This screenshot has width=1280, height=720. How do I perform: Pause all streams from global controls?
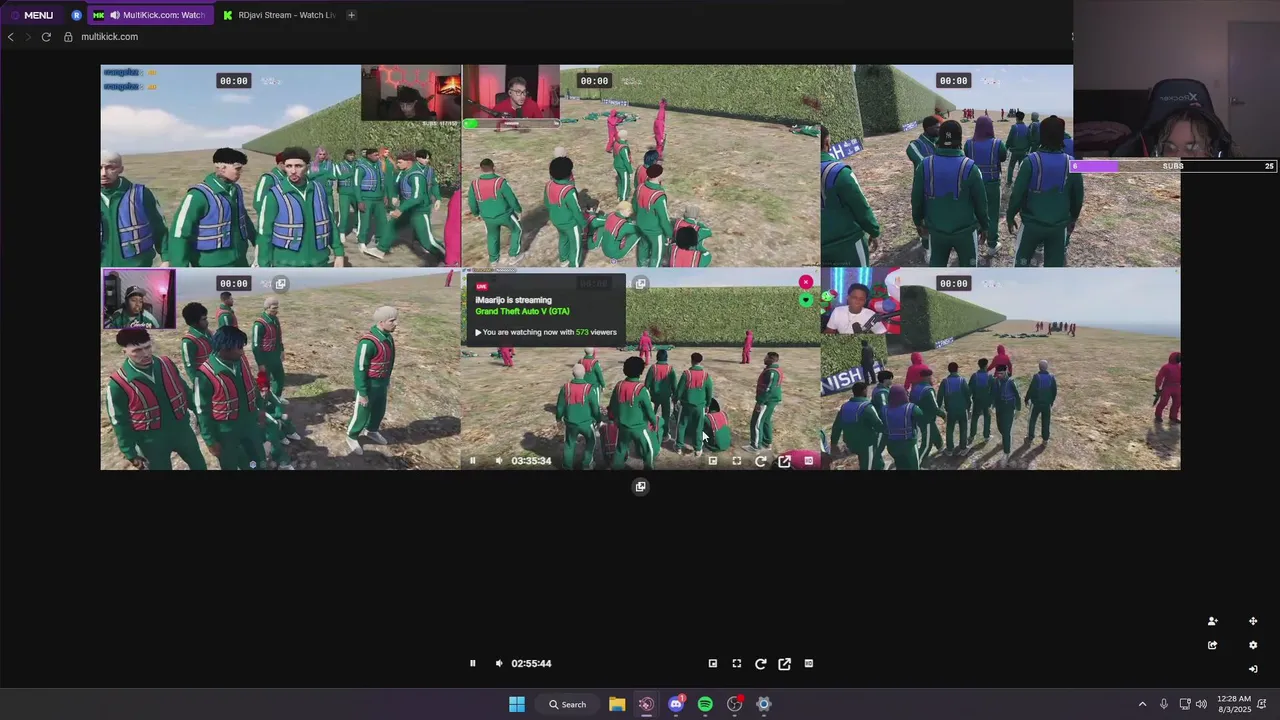pos(473,663)
